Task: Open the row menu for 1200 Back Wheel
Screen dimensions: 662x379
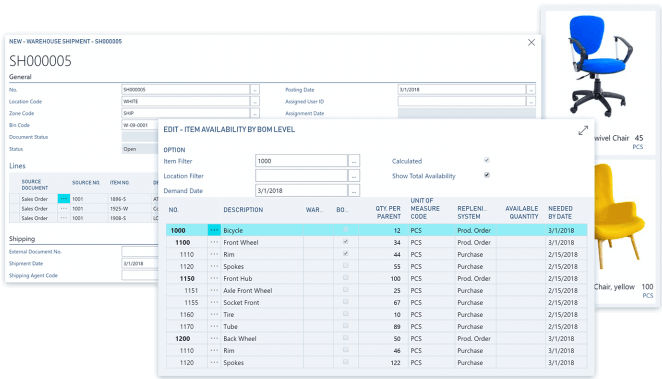Action: coord(214,338)
